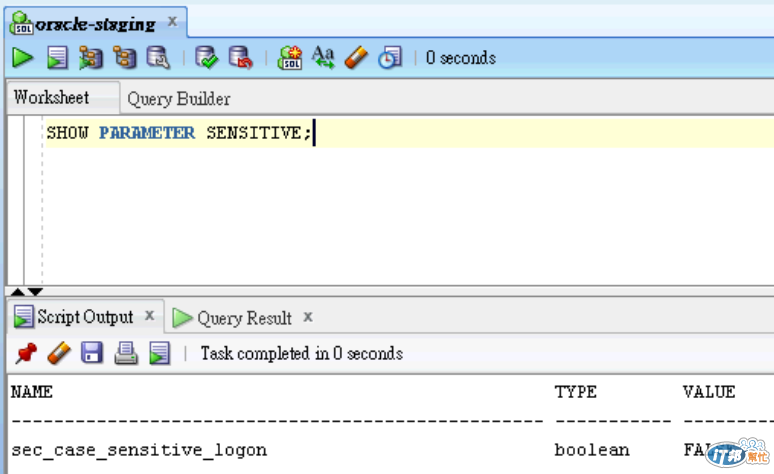
Task: Close the Script Output tab
Action: (150, 316)
